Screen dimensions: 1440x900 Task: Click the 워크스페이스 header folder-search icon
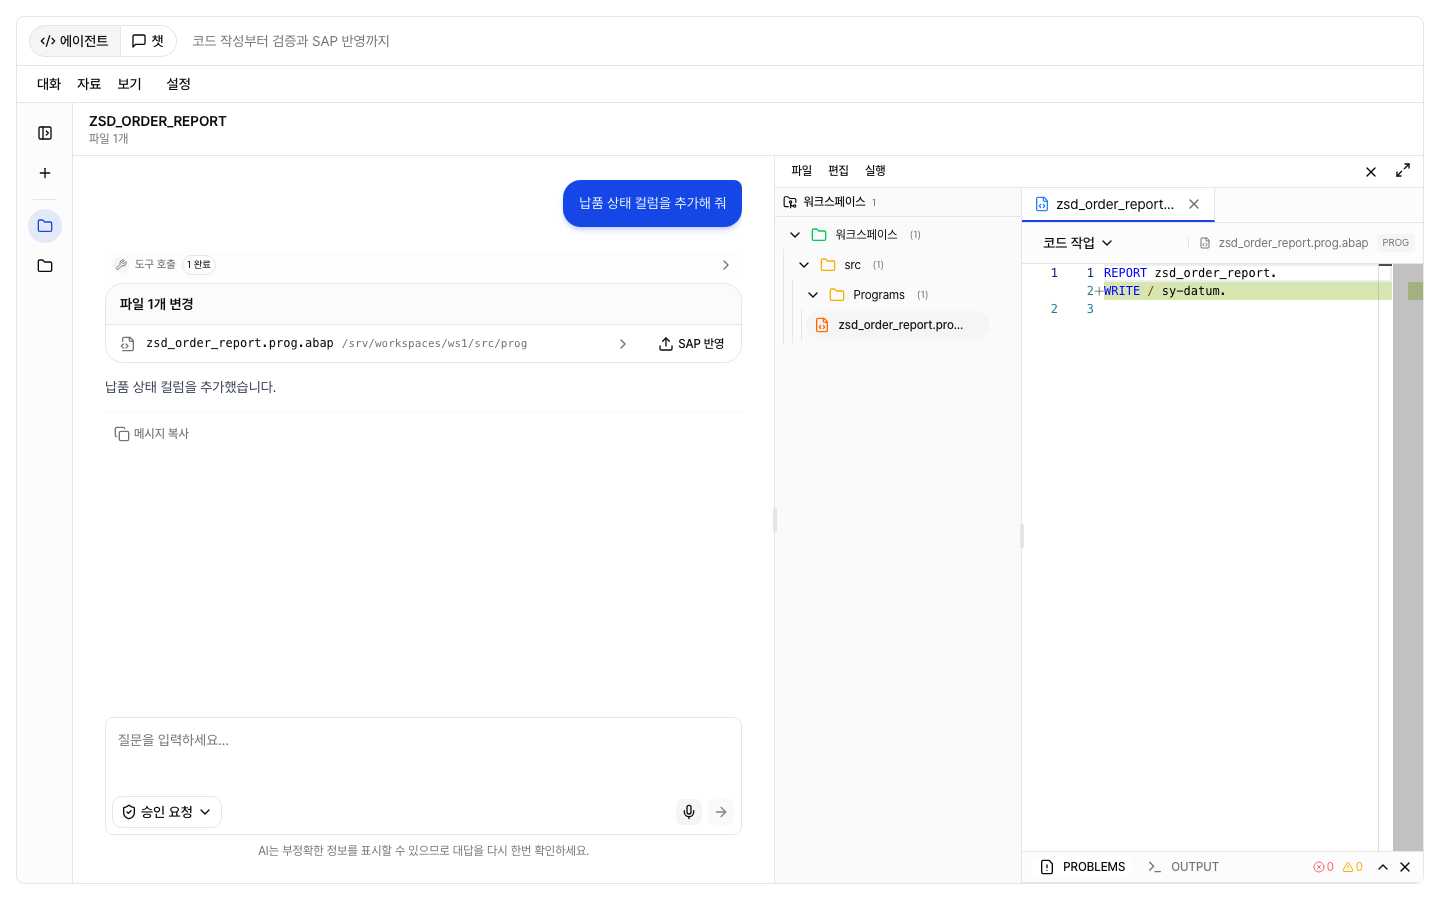point(790,202)
